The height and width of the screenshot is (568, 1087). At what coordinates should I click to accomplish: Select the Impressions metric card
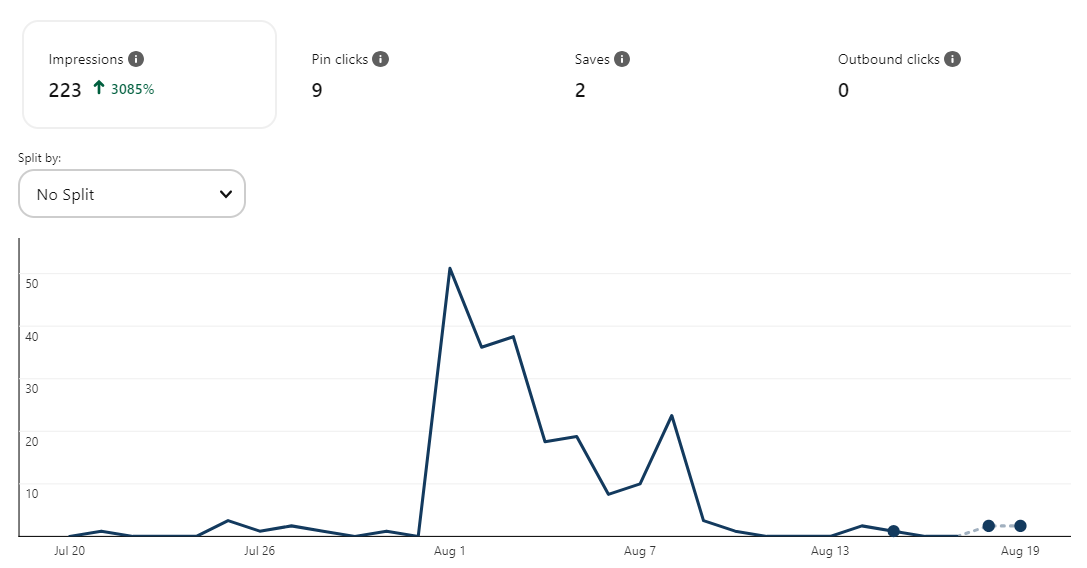point(149,74)
